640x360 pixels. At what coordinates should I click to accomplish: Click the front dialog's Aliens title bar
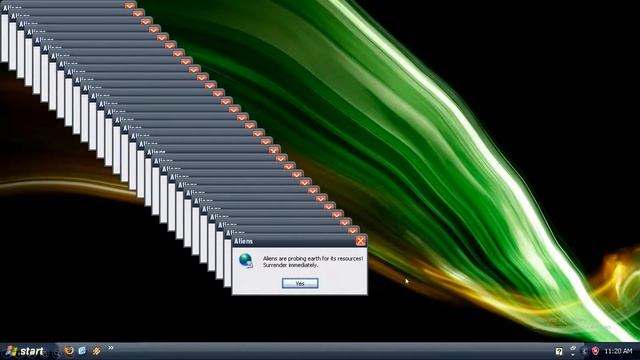300,241
